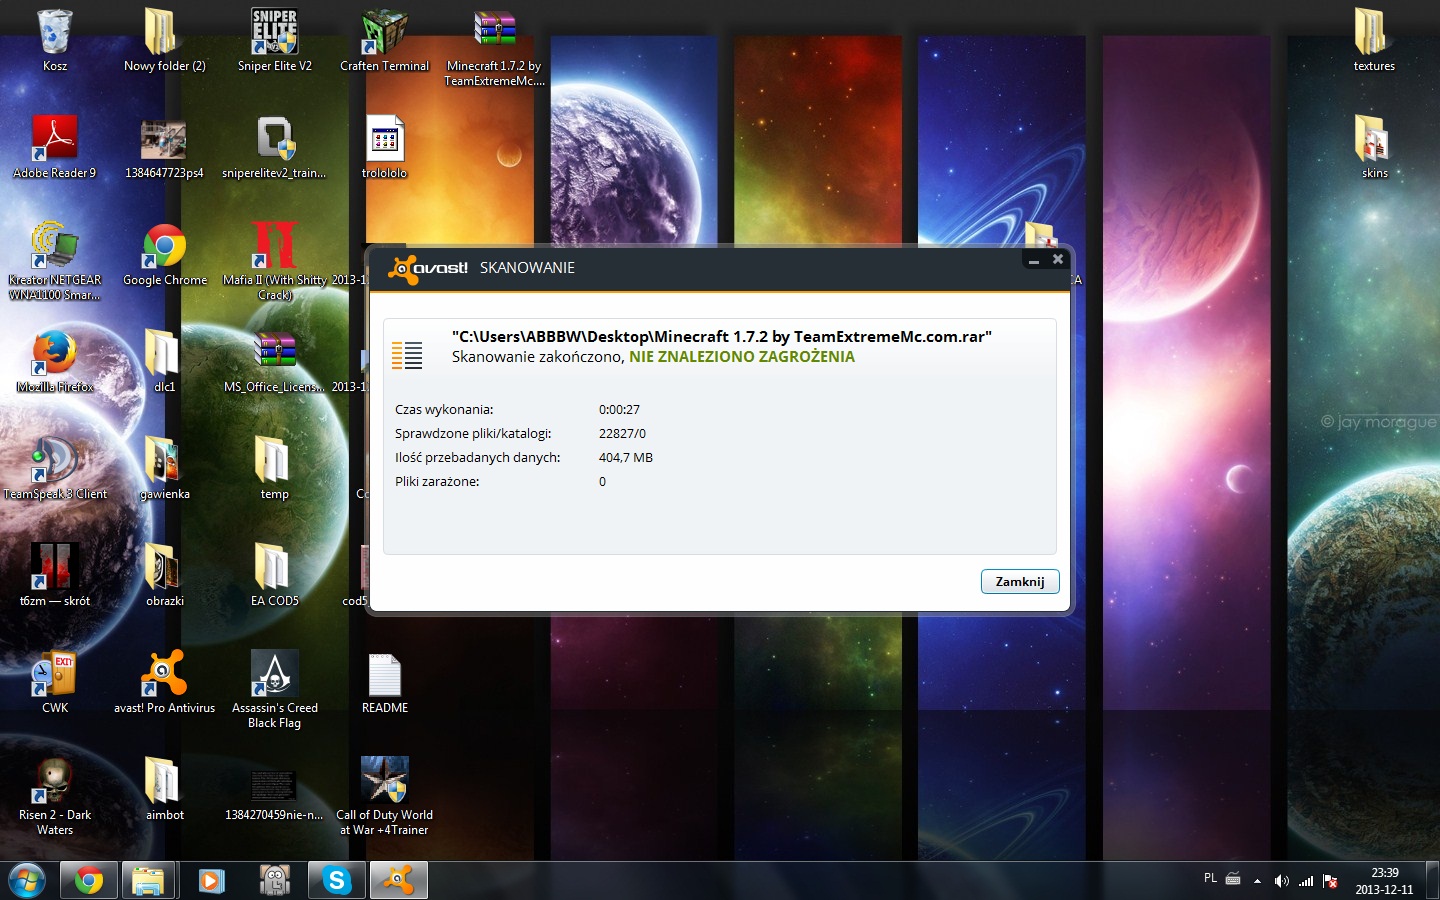1440x900 pixels.
Task: Open the network signal tray icon
Action: (x=1306, y=881)
